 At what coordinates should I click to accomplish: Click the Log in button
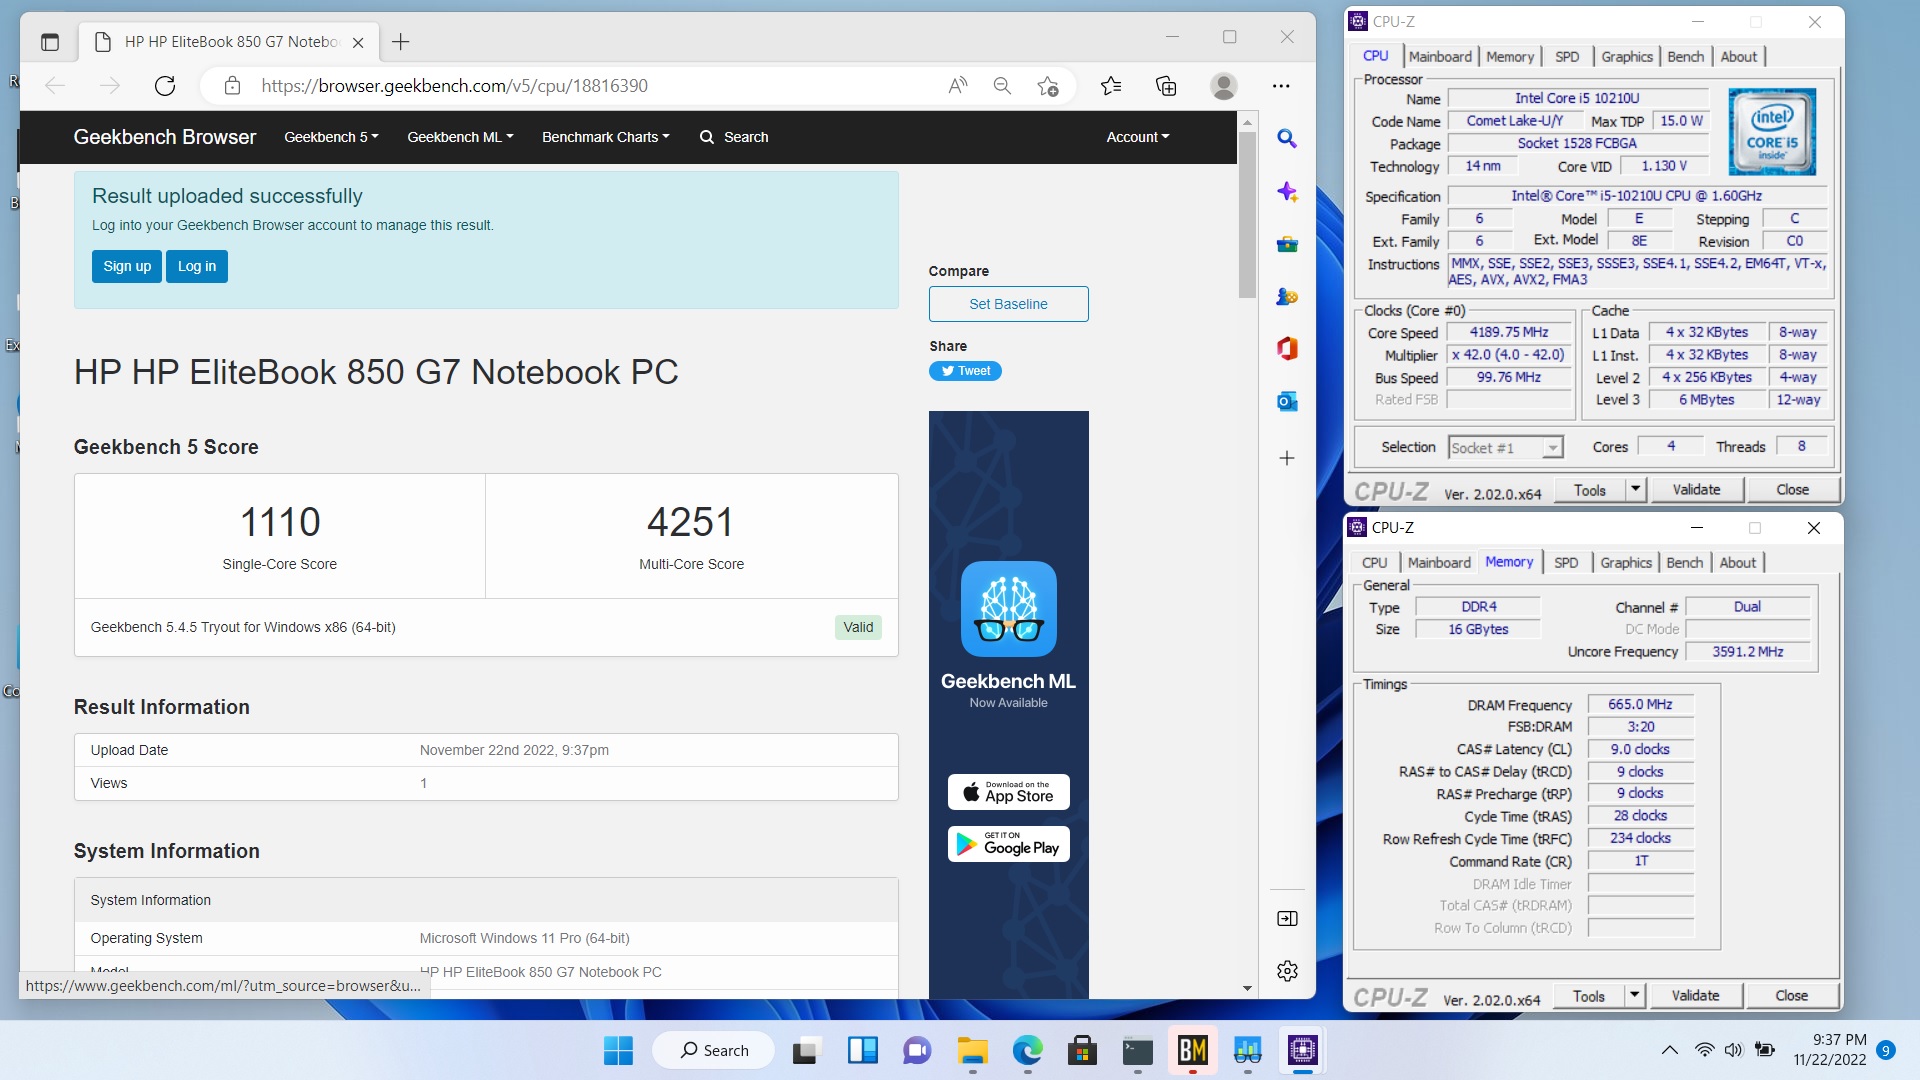[197, 266]
